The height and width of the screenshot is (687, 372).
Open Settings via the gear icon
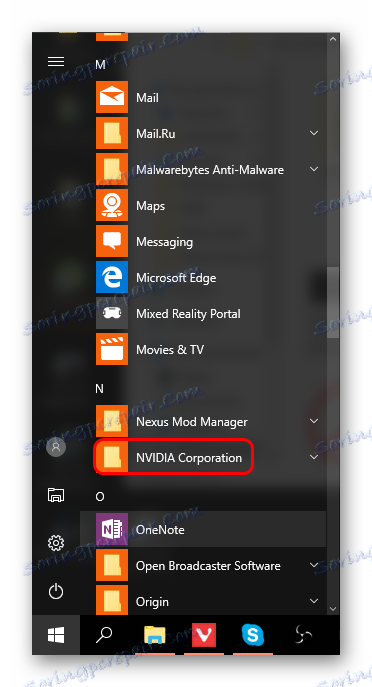click(x=56, y=543)
